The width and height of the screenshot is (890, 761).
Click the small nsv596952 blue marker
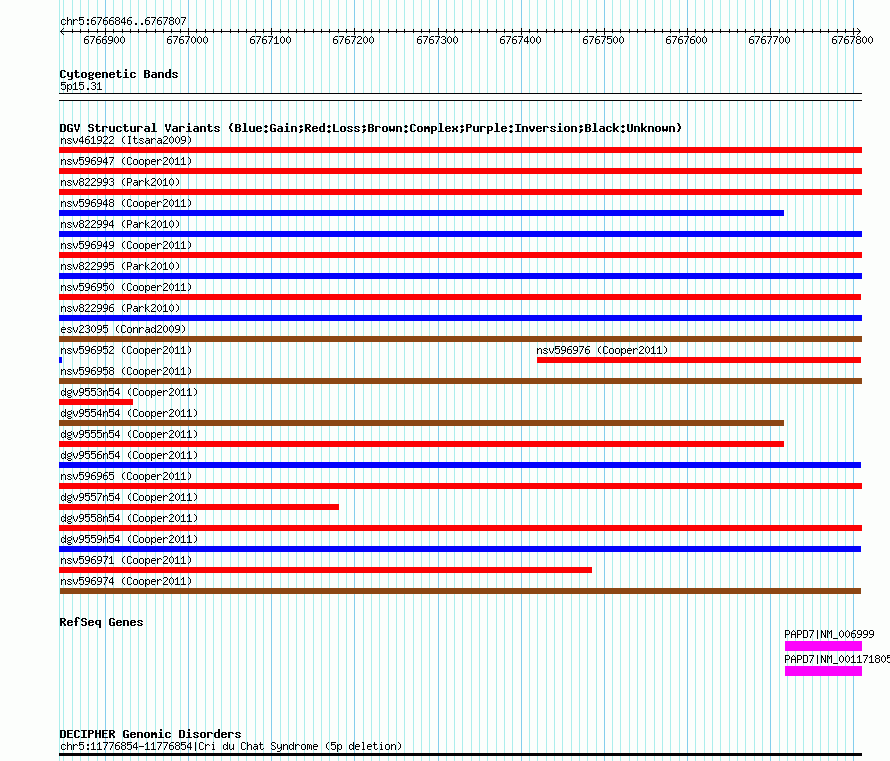tap(61, 360)
